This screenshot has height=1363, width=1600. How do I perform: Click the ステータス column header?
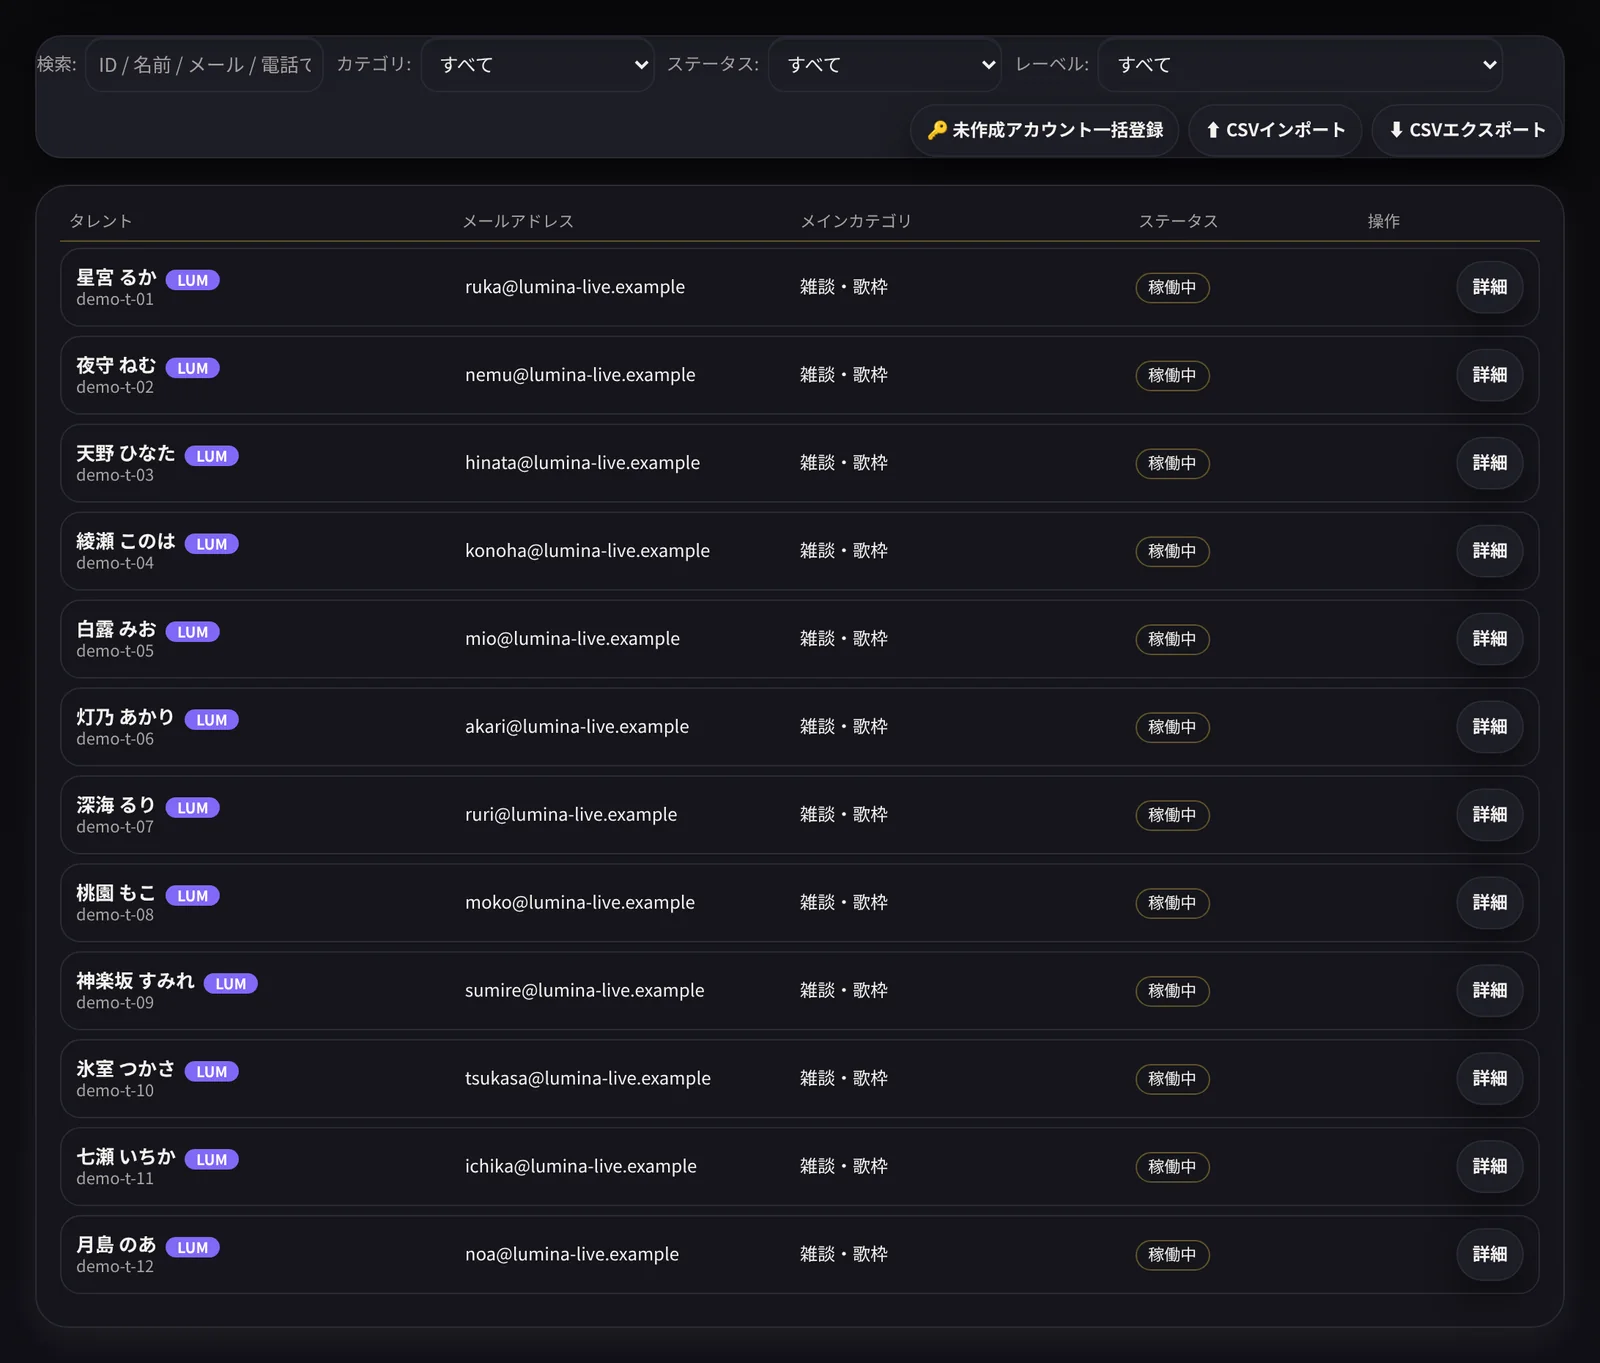coord(1179,221)
